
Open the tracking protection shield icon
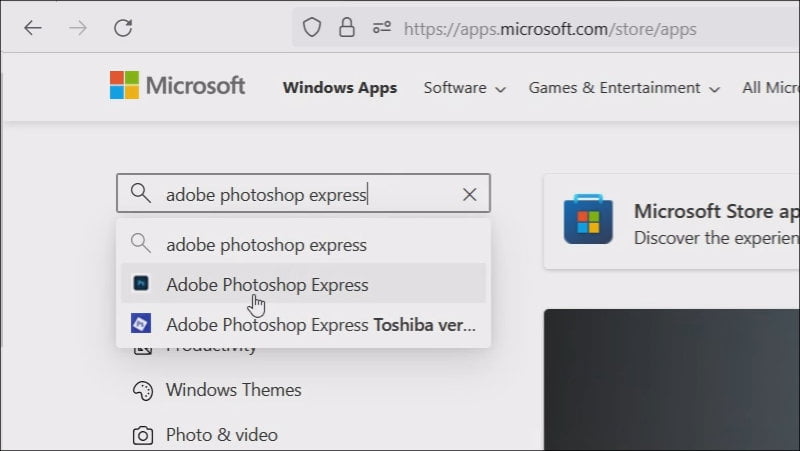(x=312, y=28)
